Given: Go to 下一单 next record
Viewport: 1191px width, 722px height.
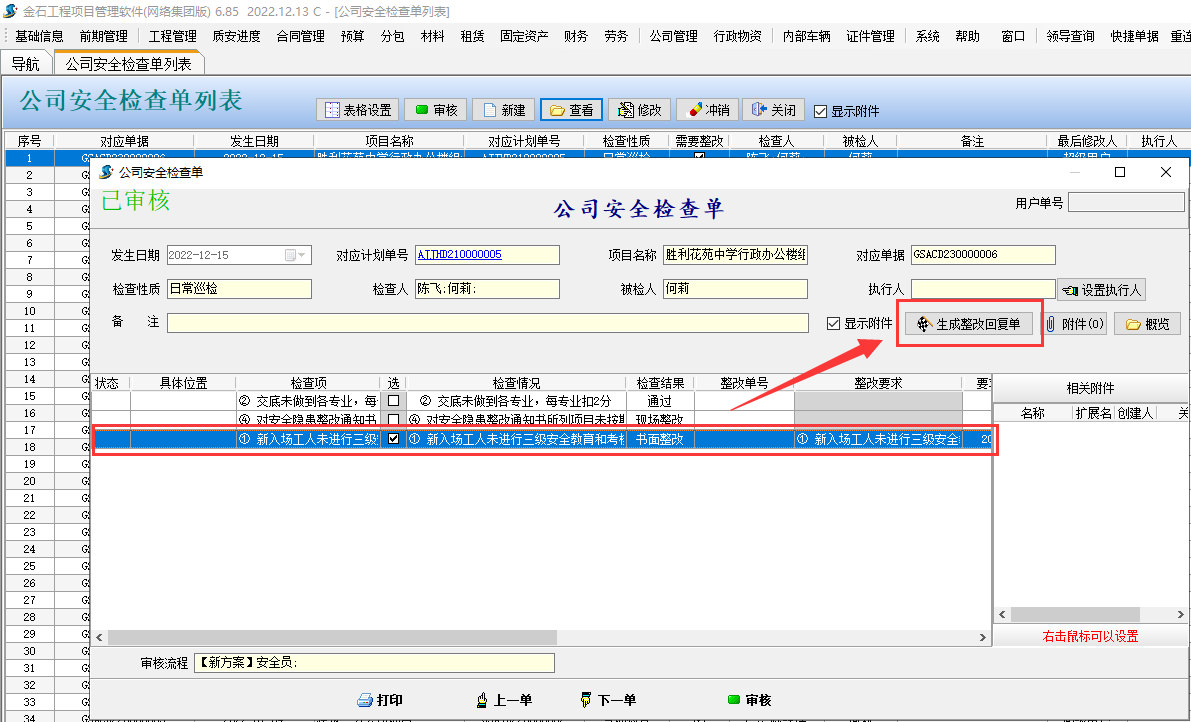Looking at the screenshot, I should click(607, 700).
